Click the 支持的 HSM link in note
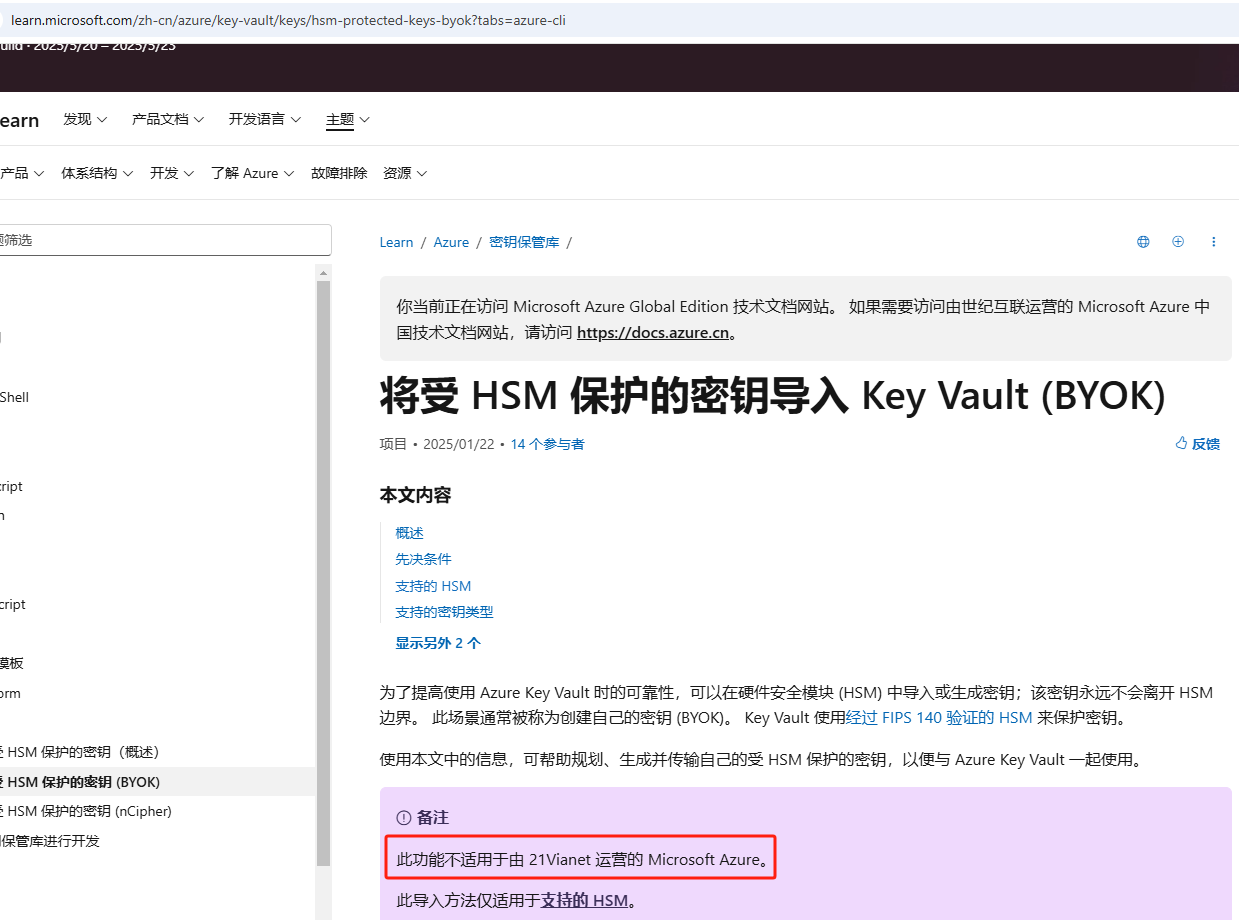1239x920 pixels. click(584, 900)
